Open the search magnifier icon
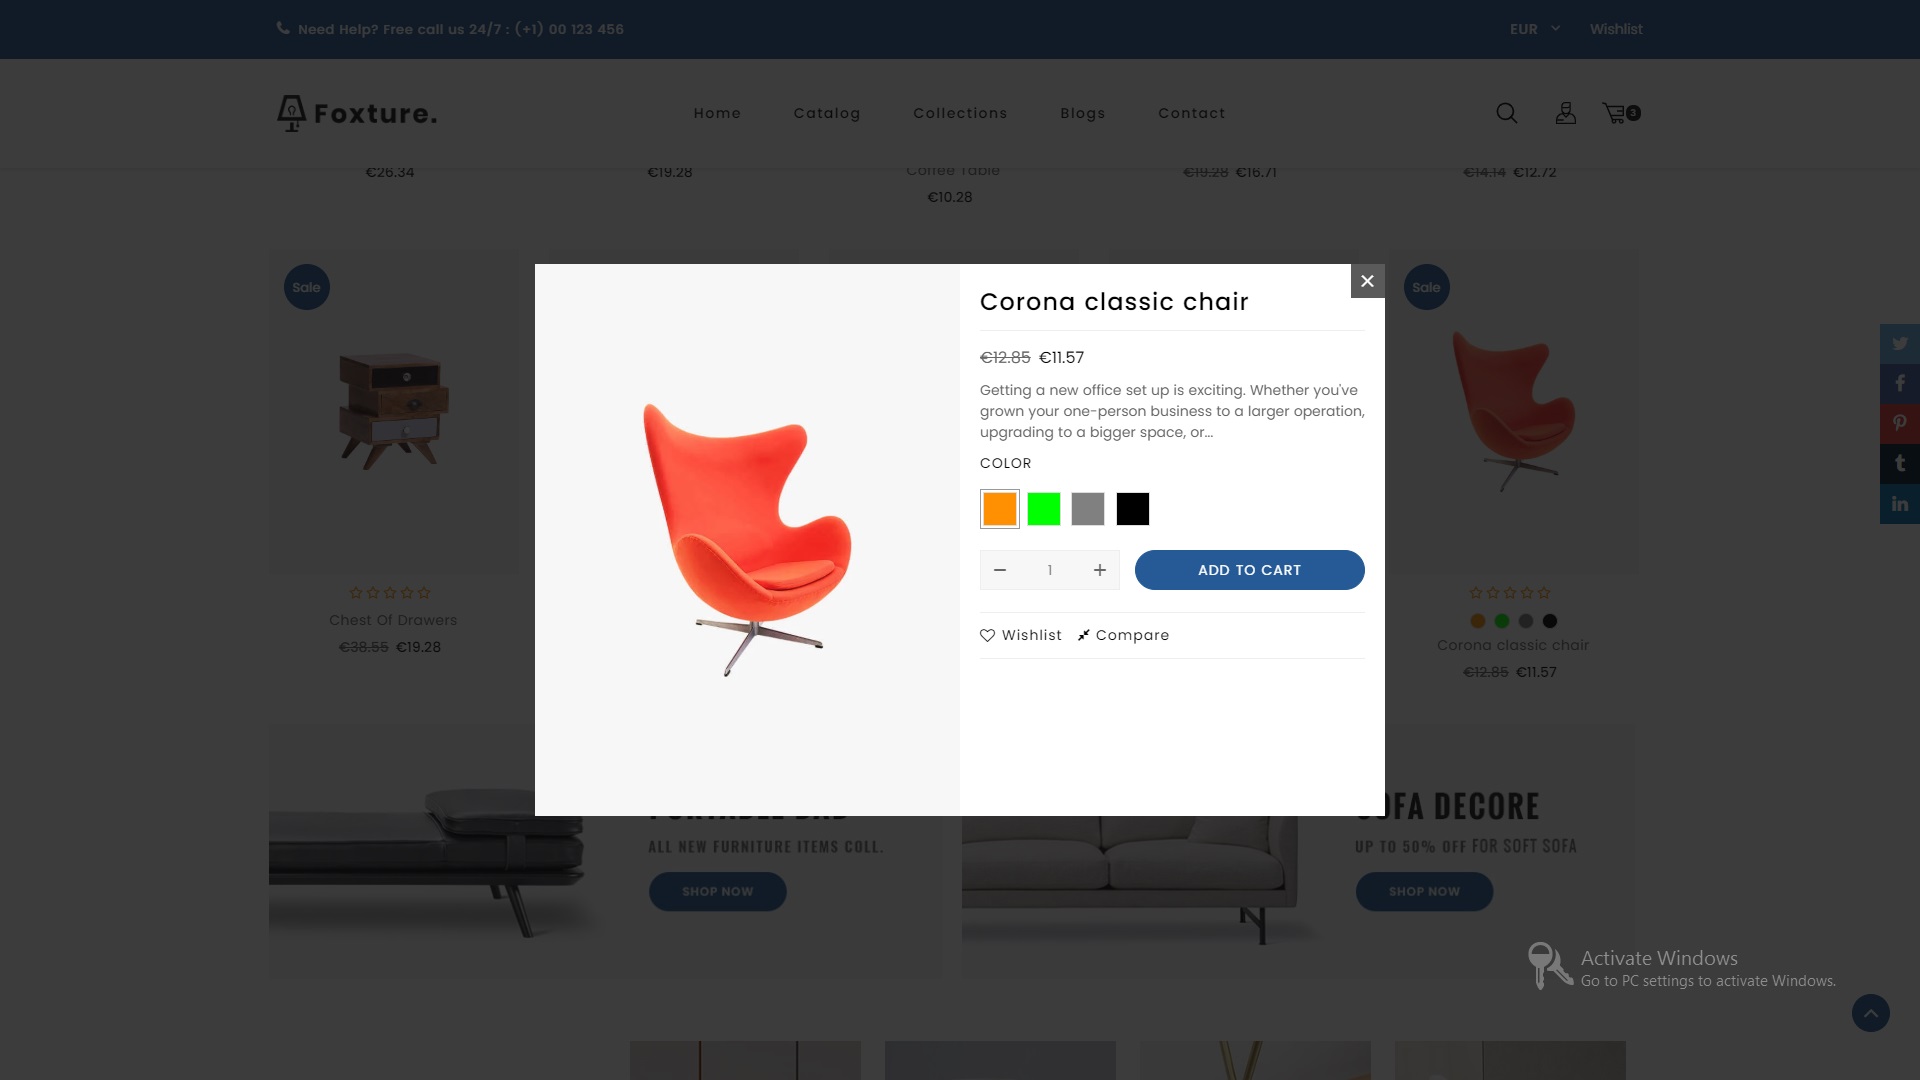 pyautogui.click(x=1506, y=113)
